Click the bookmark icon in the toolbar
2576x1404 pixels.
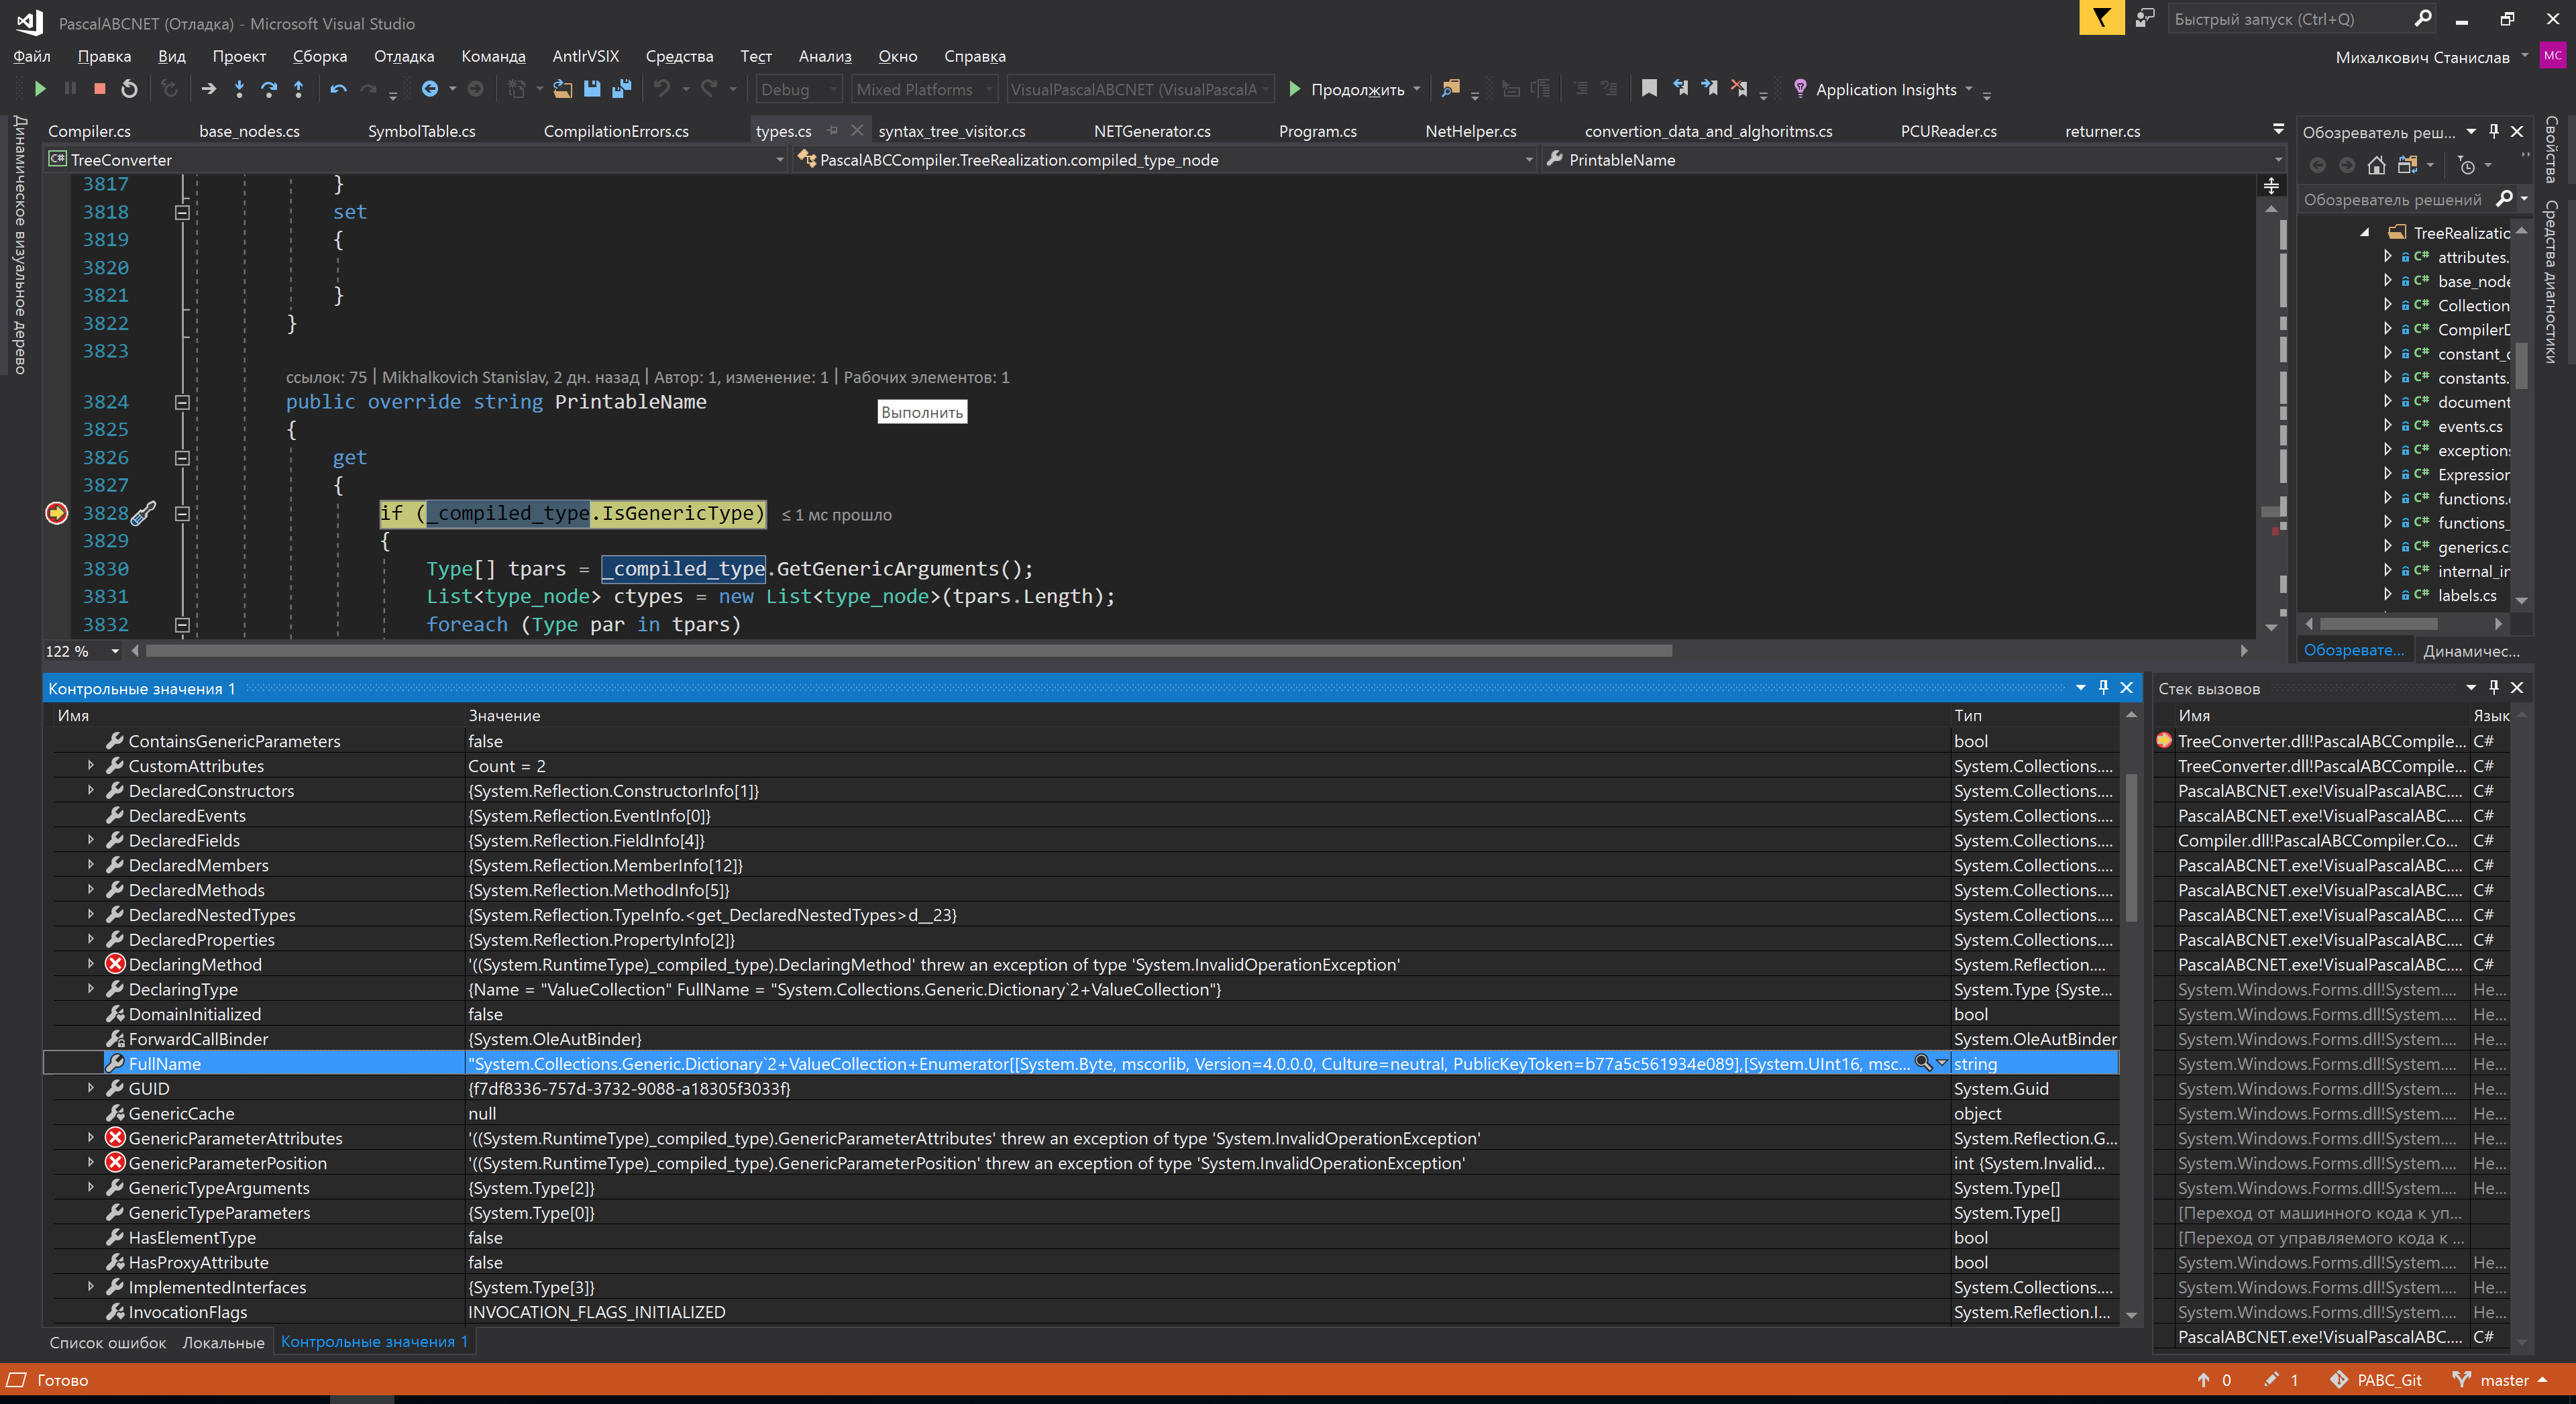[x=1649, y=89]
